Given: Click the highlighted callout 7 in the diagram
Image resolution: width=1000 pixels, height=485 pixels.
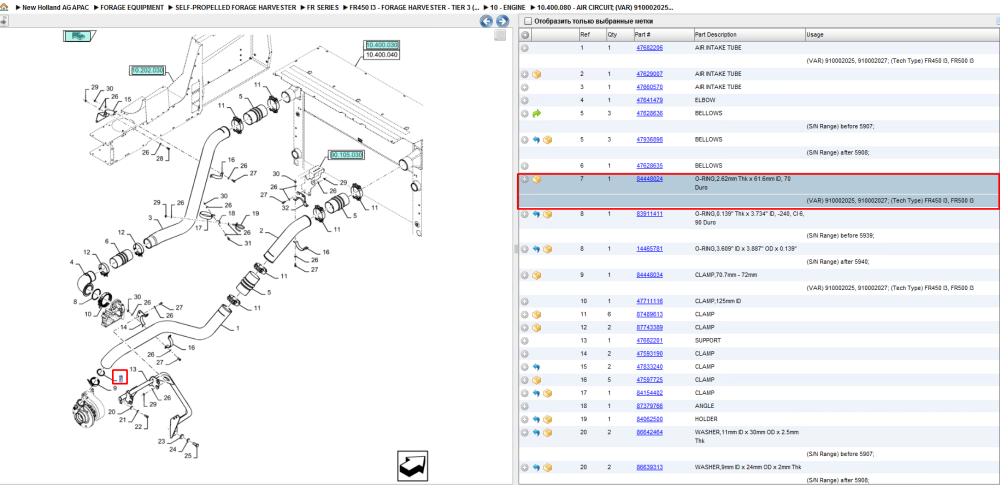Looking at the screenshot, I should (x=121, y=380).
